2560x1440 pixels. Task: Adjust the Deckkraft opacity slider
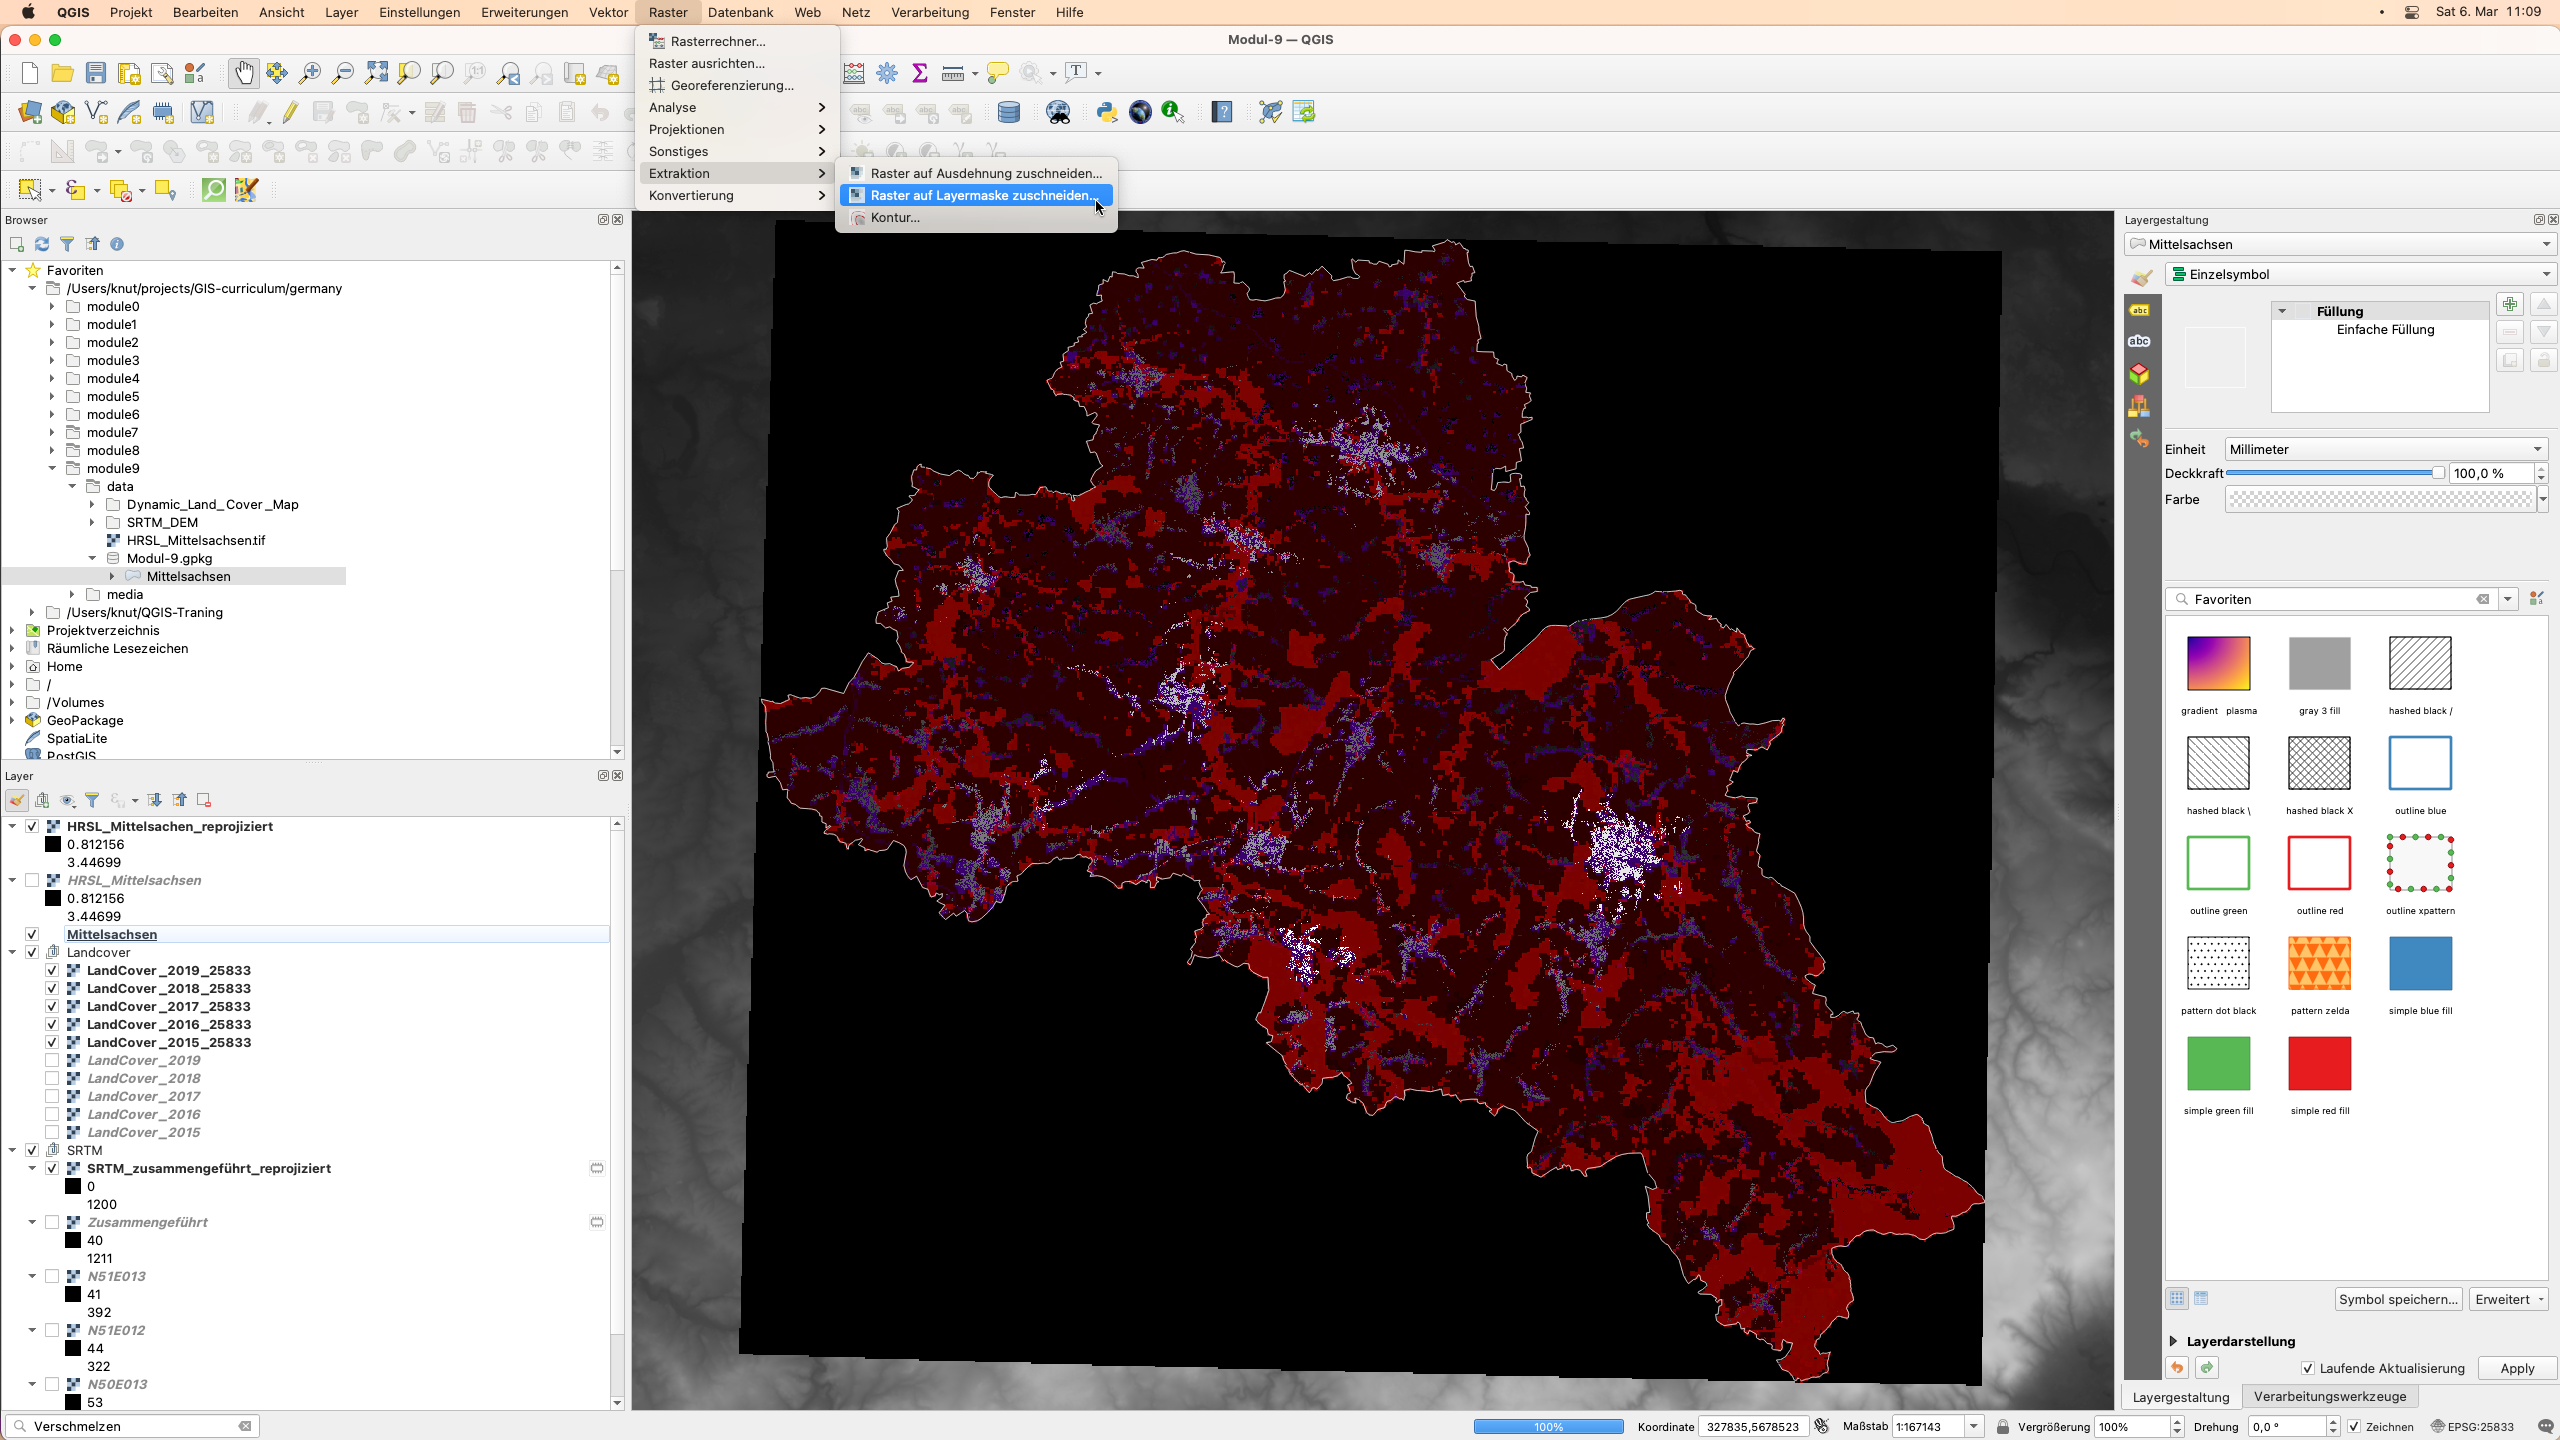(2336, 473)
